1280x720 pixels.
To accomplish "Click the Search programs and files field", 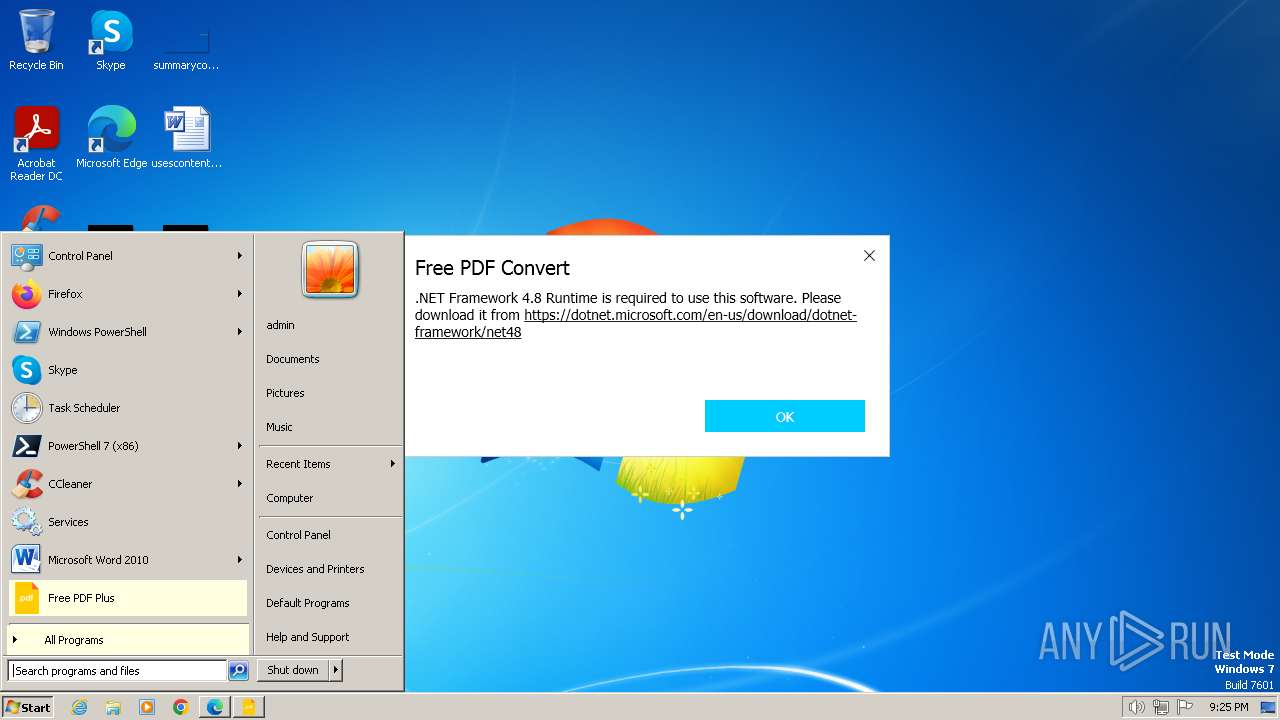I will click(117, 671).
